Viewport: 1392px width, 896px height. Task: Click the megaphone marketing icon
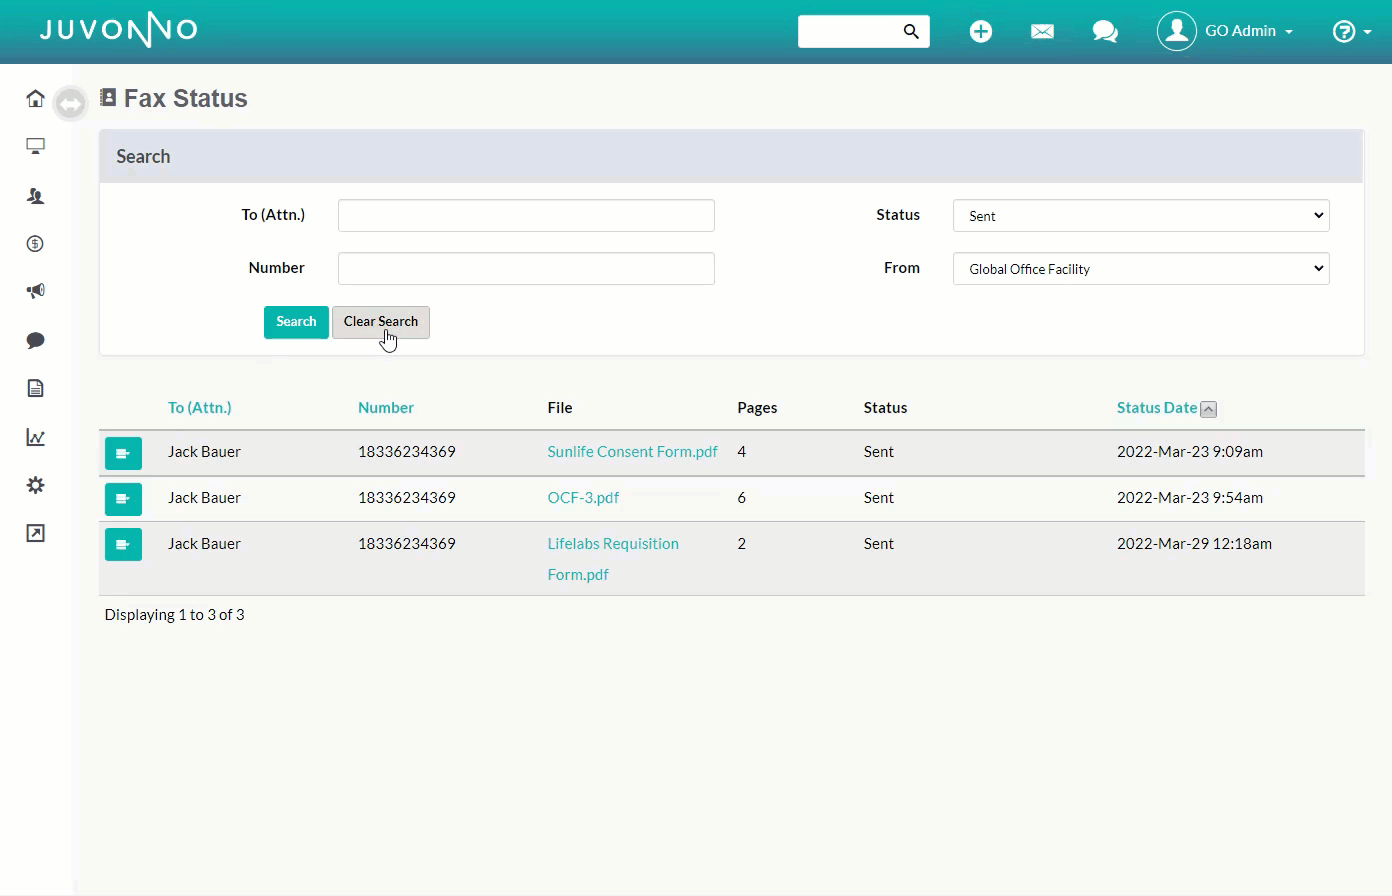tap(35, 291)
